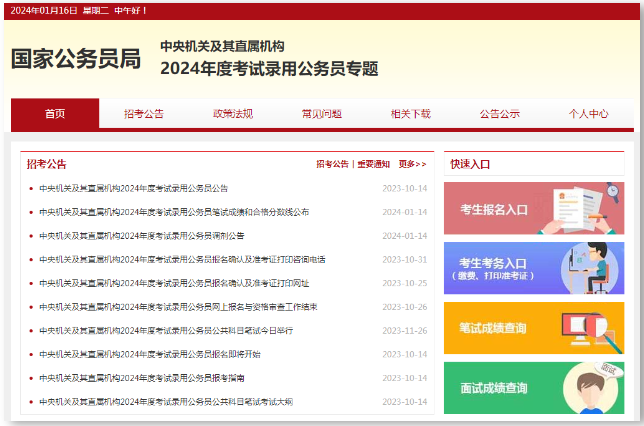Click the monitor with magnifier icon in the 笔试成绩查询 banner
Screen dimensions: 644x426
coord(591,331)
